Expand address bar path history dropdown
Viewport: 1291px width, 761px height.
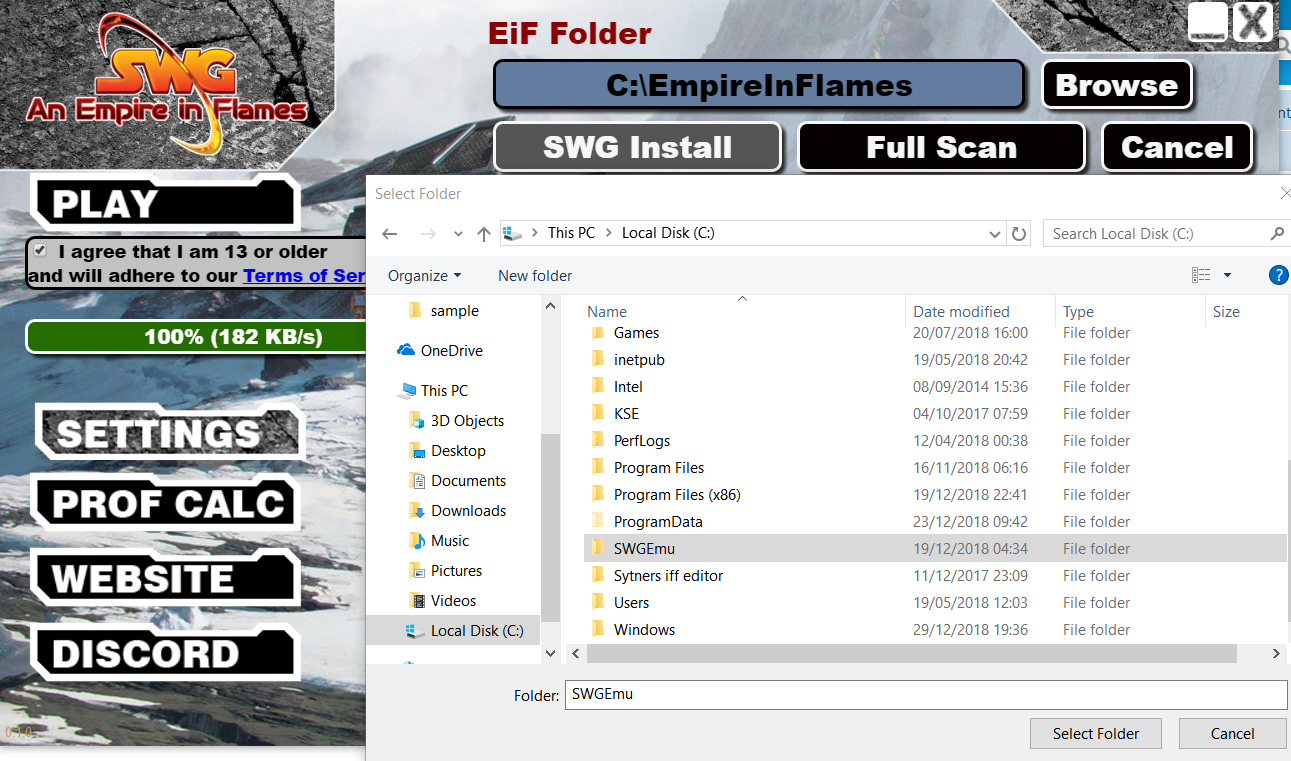tap(995, 234)
